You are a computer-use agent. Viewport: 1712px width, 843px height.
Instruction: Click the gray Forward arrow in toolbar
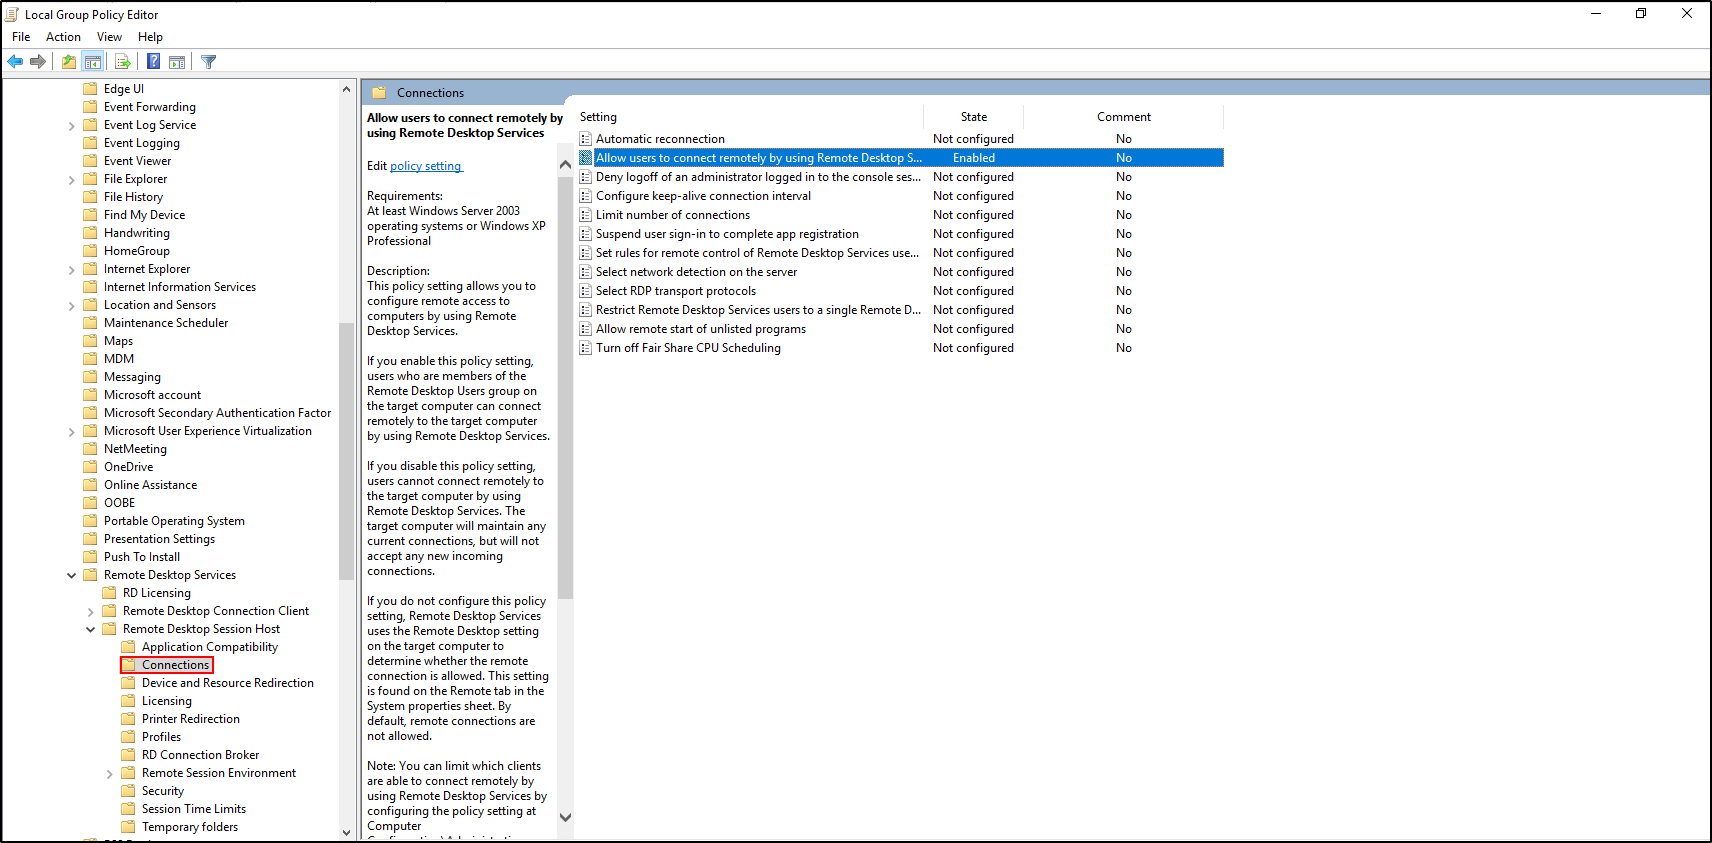click(38, 62)
